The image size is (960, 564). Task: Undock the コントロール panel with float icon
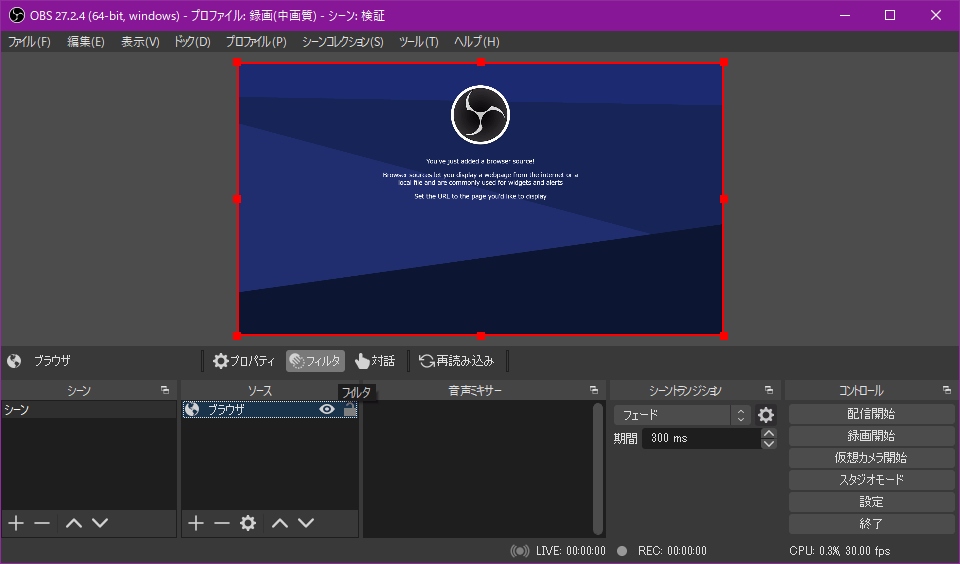(947, 390)
